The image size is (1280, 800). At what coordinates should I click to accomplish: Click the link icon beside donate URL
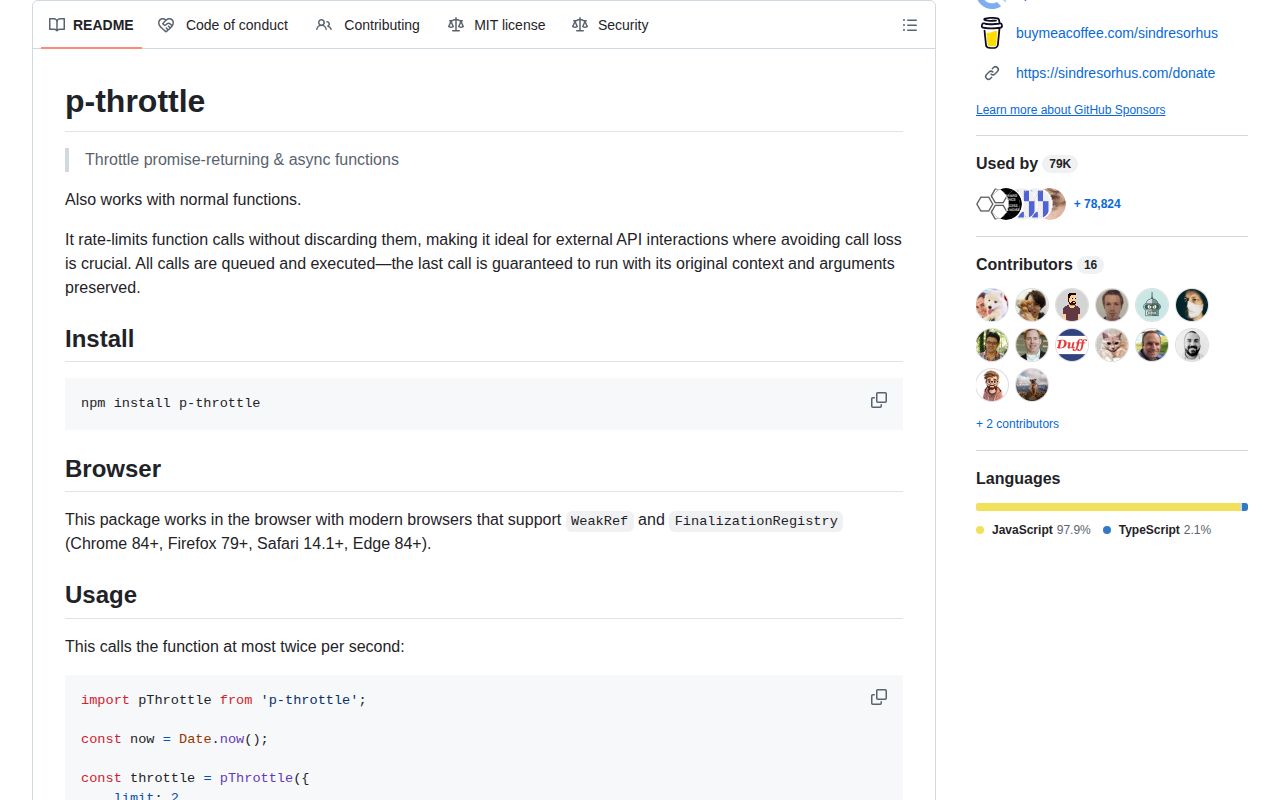pyautogui.click(x=991, y=73)
